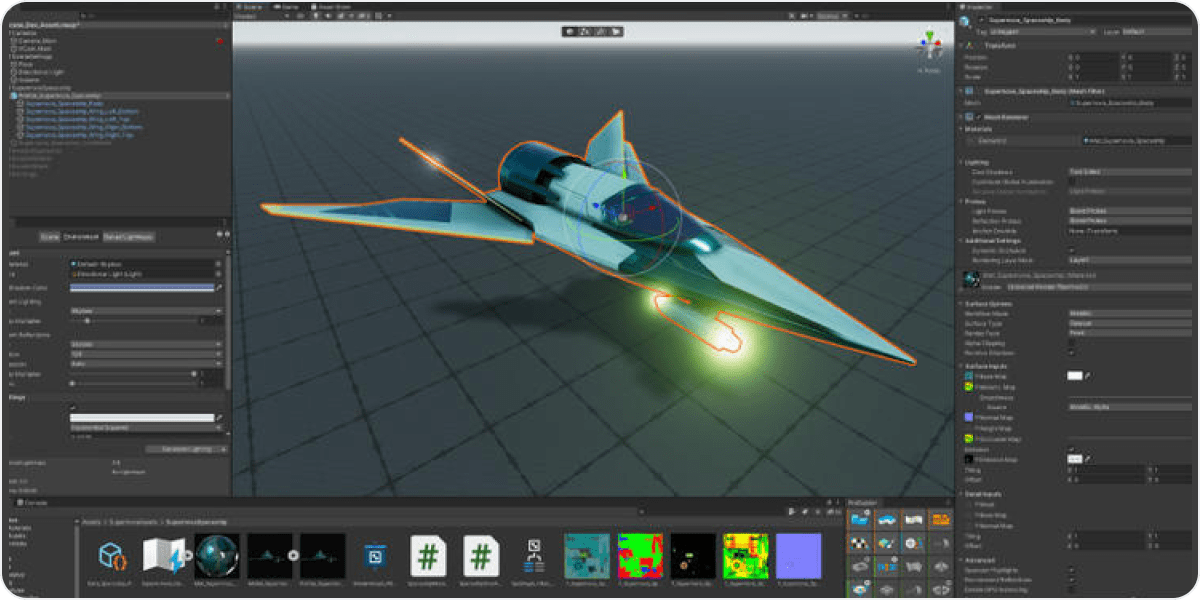1200x600 pixels.
Task: Toggle the Specular Highlights checkbox
Action: (x=1072, y=570)
